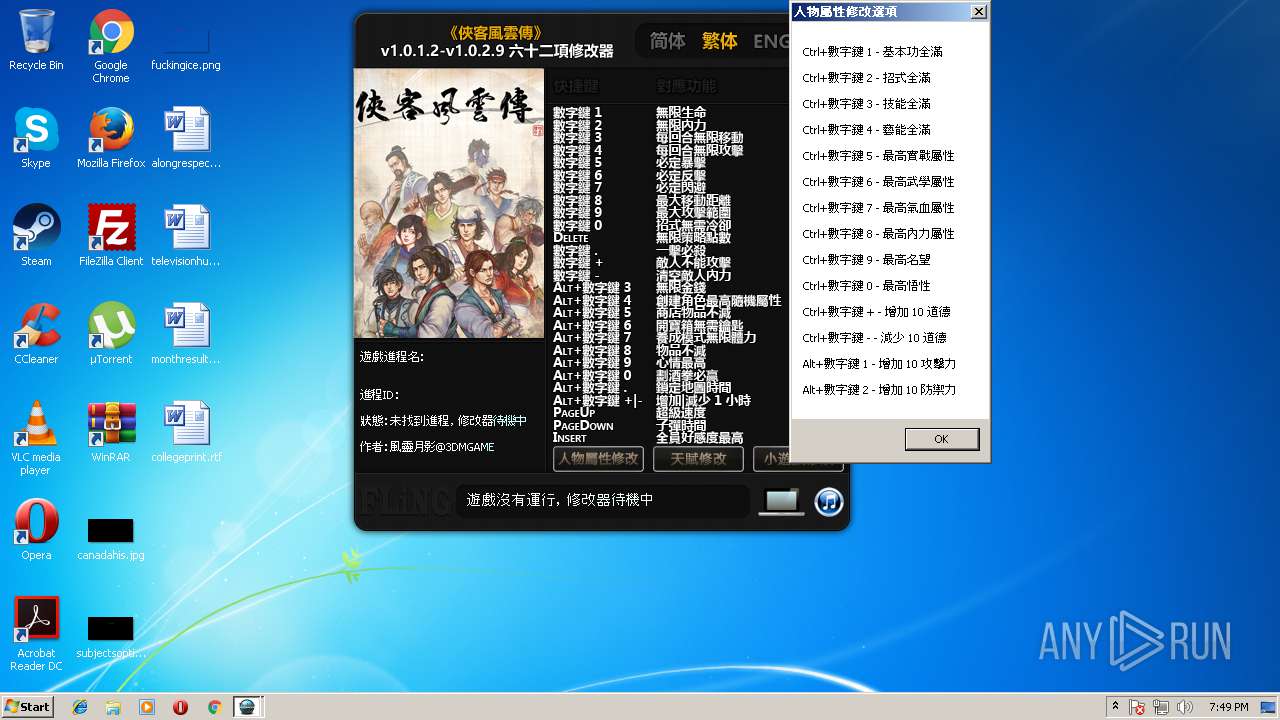The image size is (1280, 720).
Task: Switch trainer language to ENG
Action: (771, 41)
